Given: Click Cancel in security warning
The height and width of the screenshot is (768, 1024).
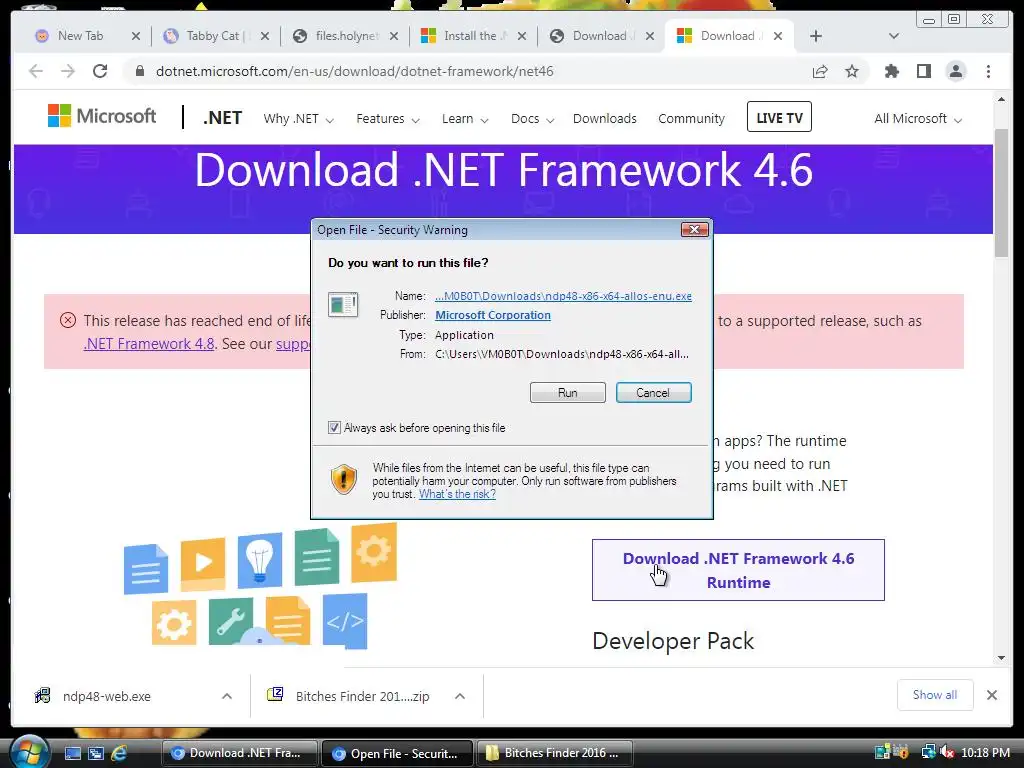Looking at the screenshot, I should tap(653, 392).
